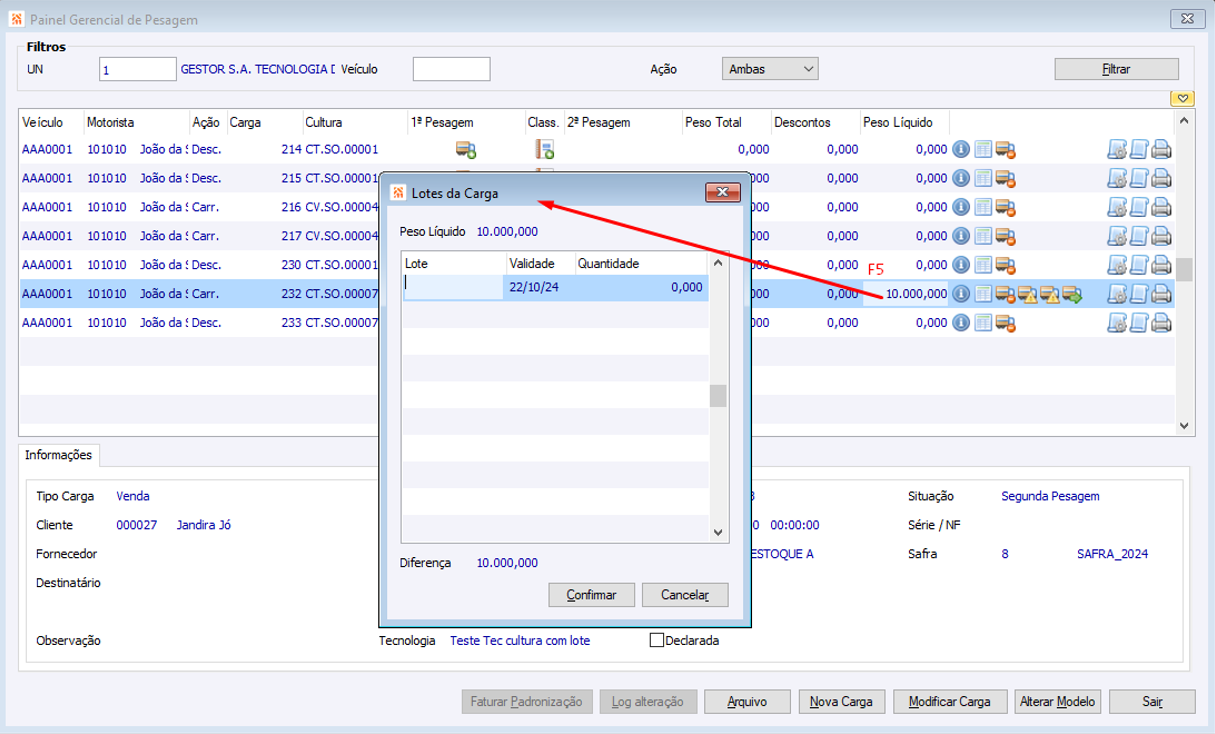1215x734 pixels.
Task: Click printer icon in carga 232 row
Action: 1161,295
